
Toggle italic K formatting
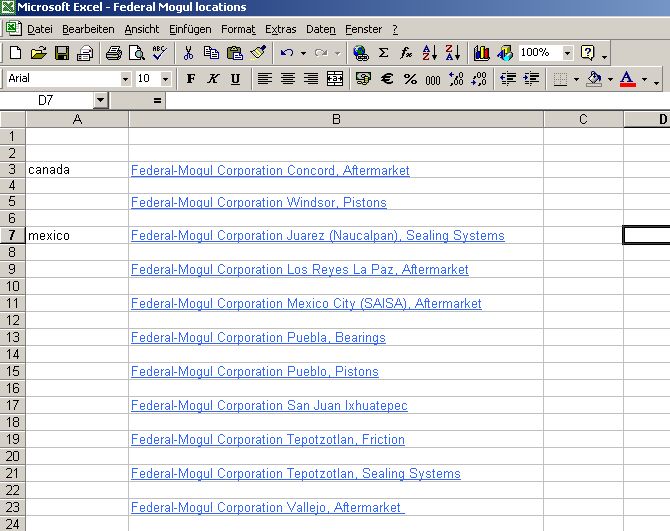tap(213, 79)
